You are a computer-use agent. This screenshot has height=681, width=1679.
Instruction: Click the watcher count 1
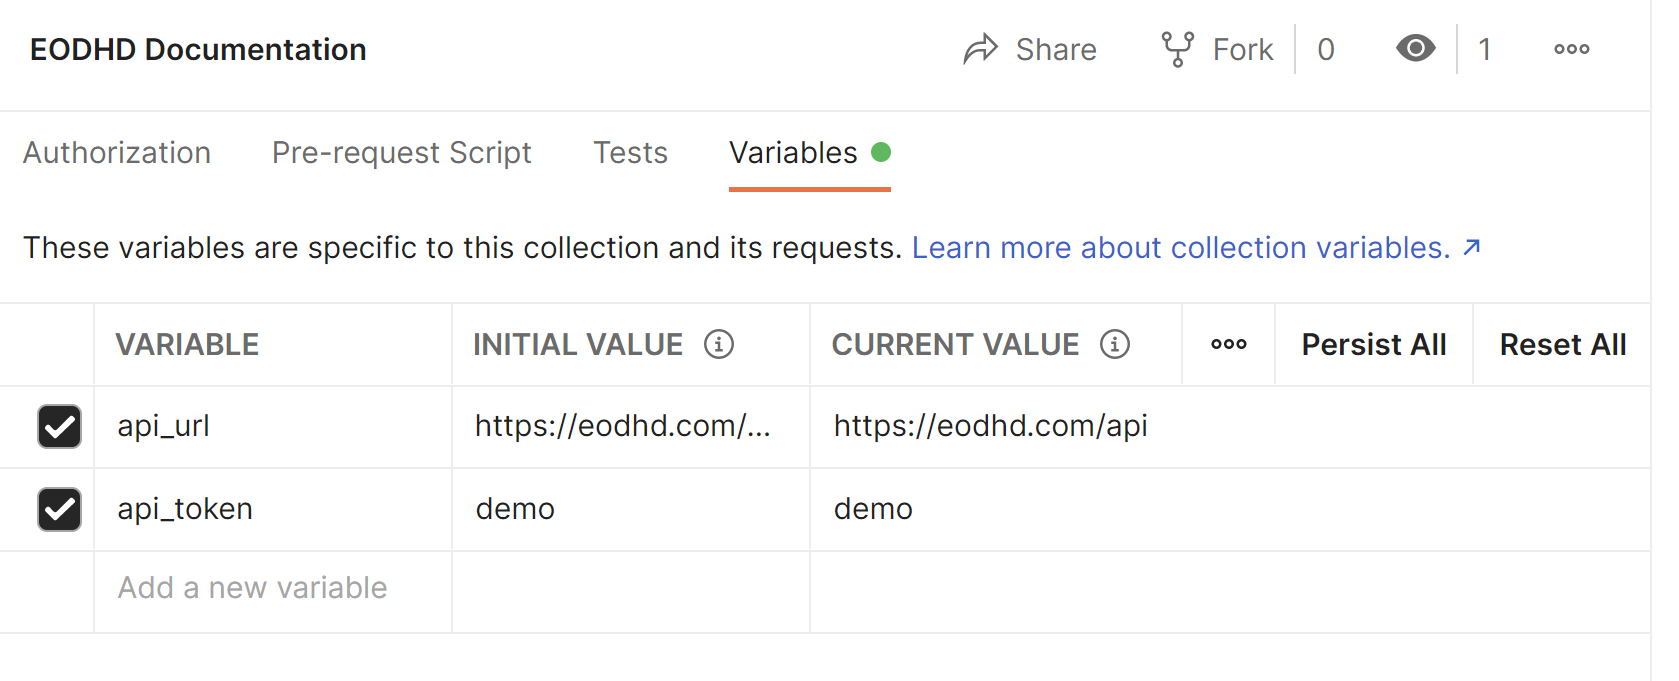pos(1485,49)
